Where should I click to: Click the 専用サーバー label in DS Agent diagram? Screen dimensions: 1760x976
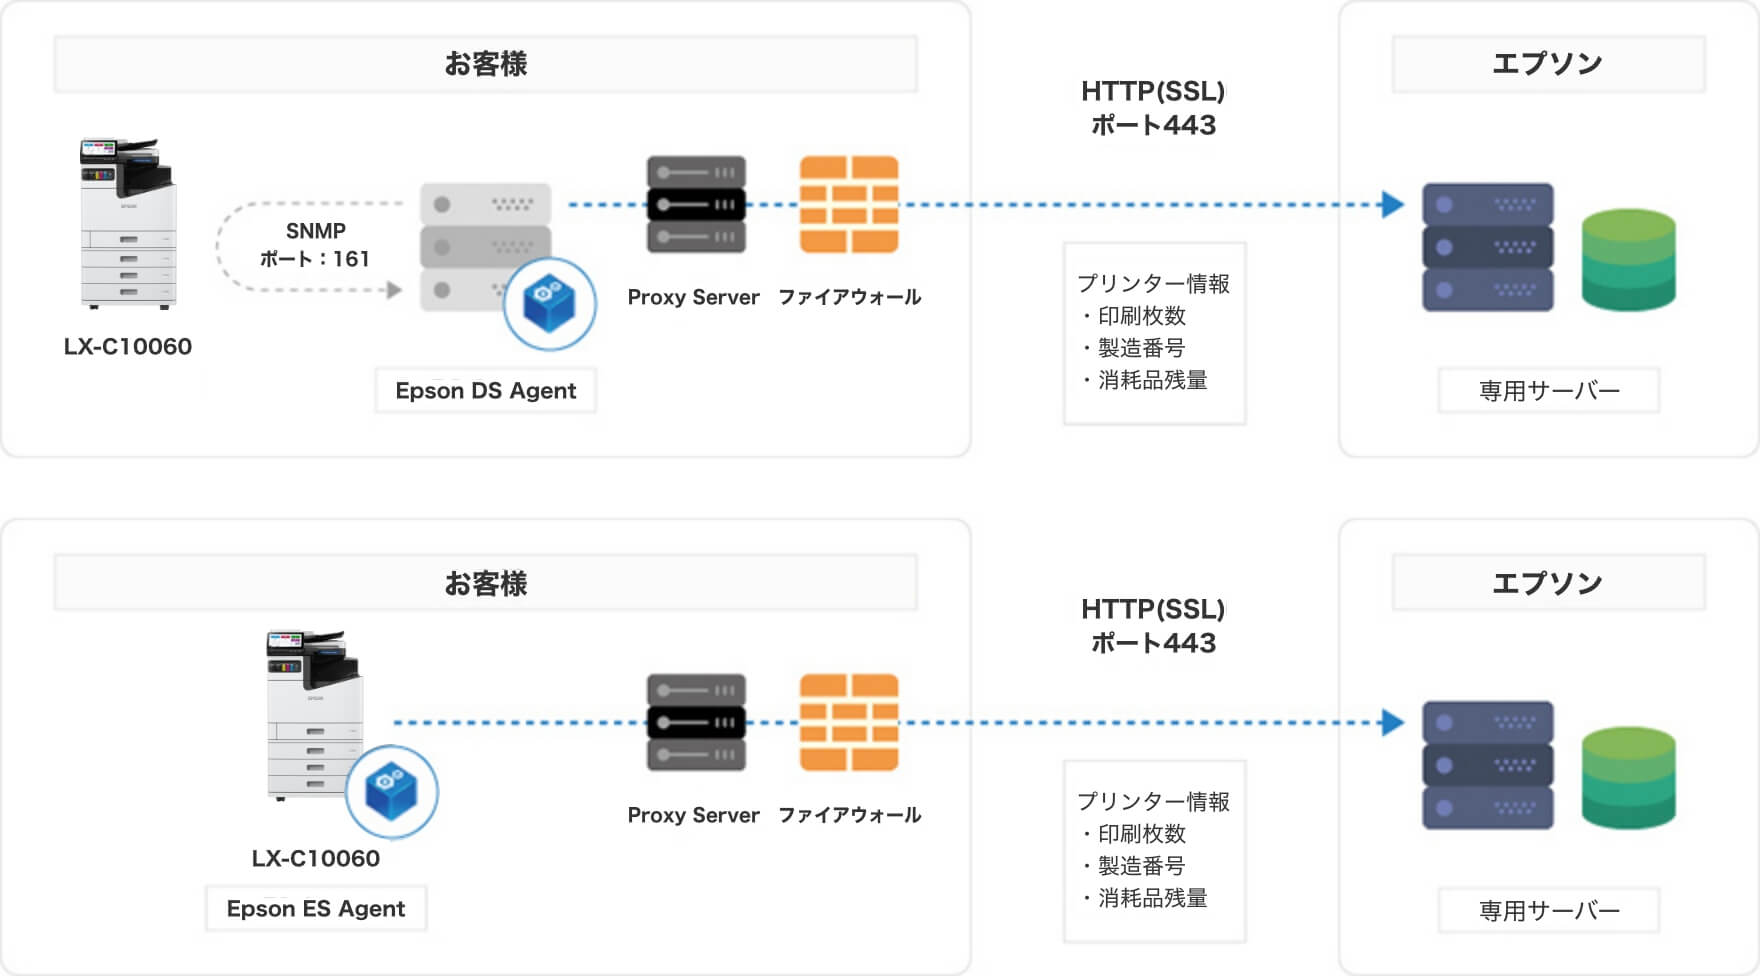[x=1548, y=390]
